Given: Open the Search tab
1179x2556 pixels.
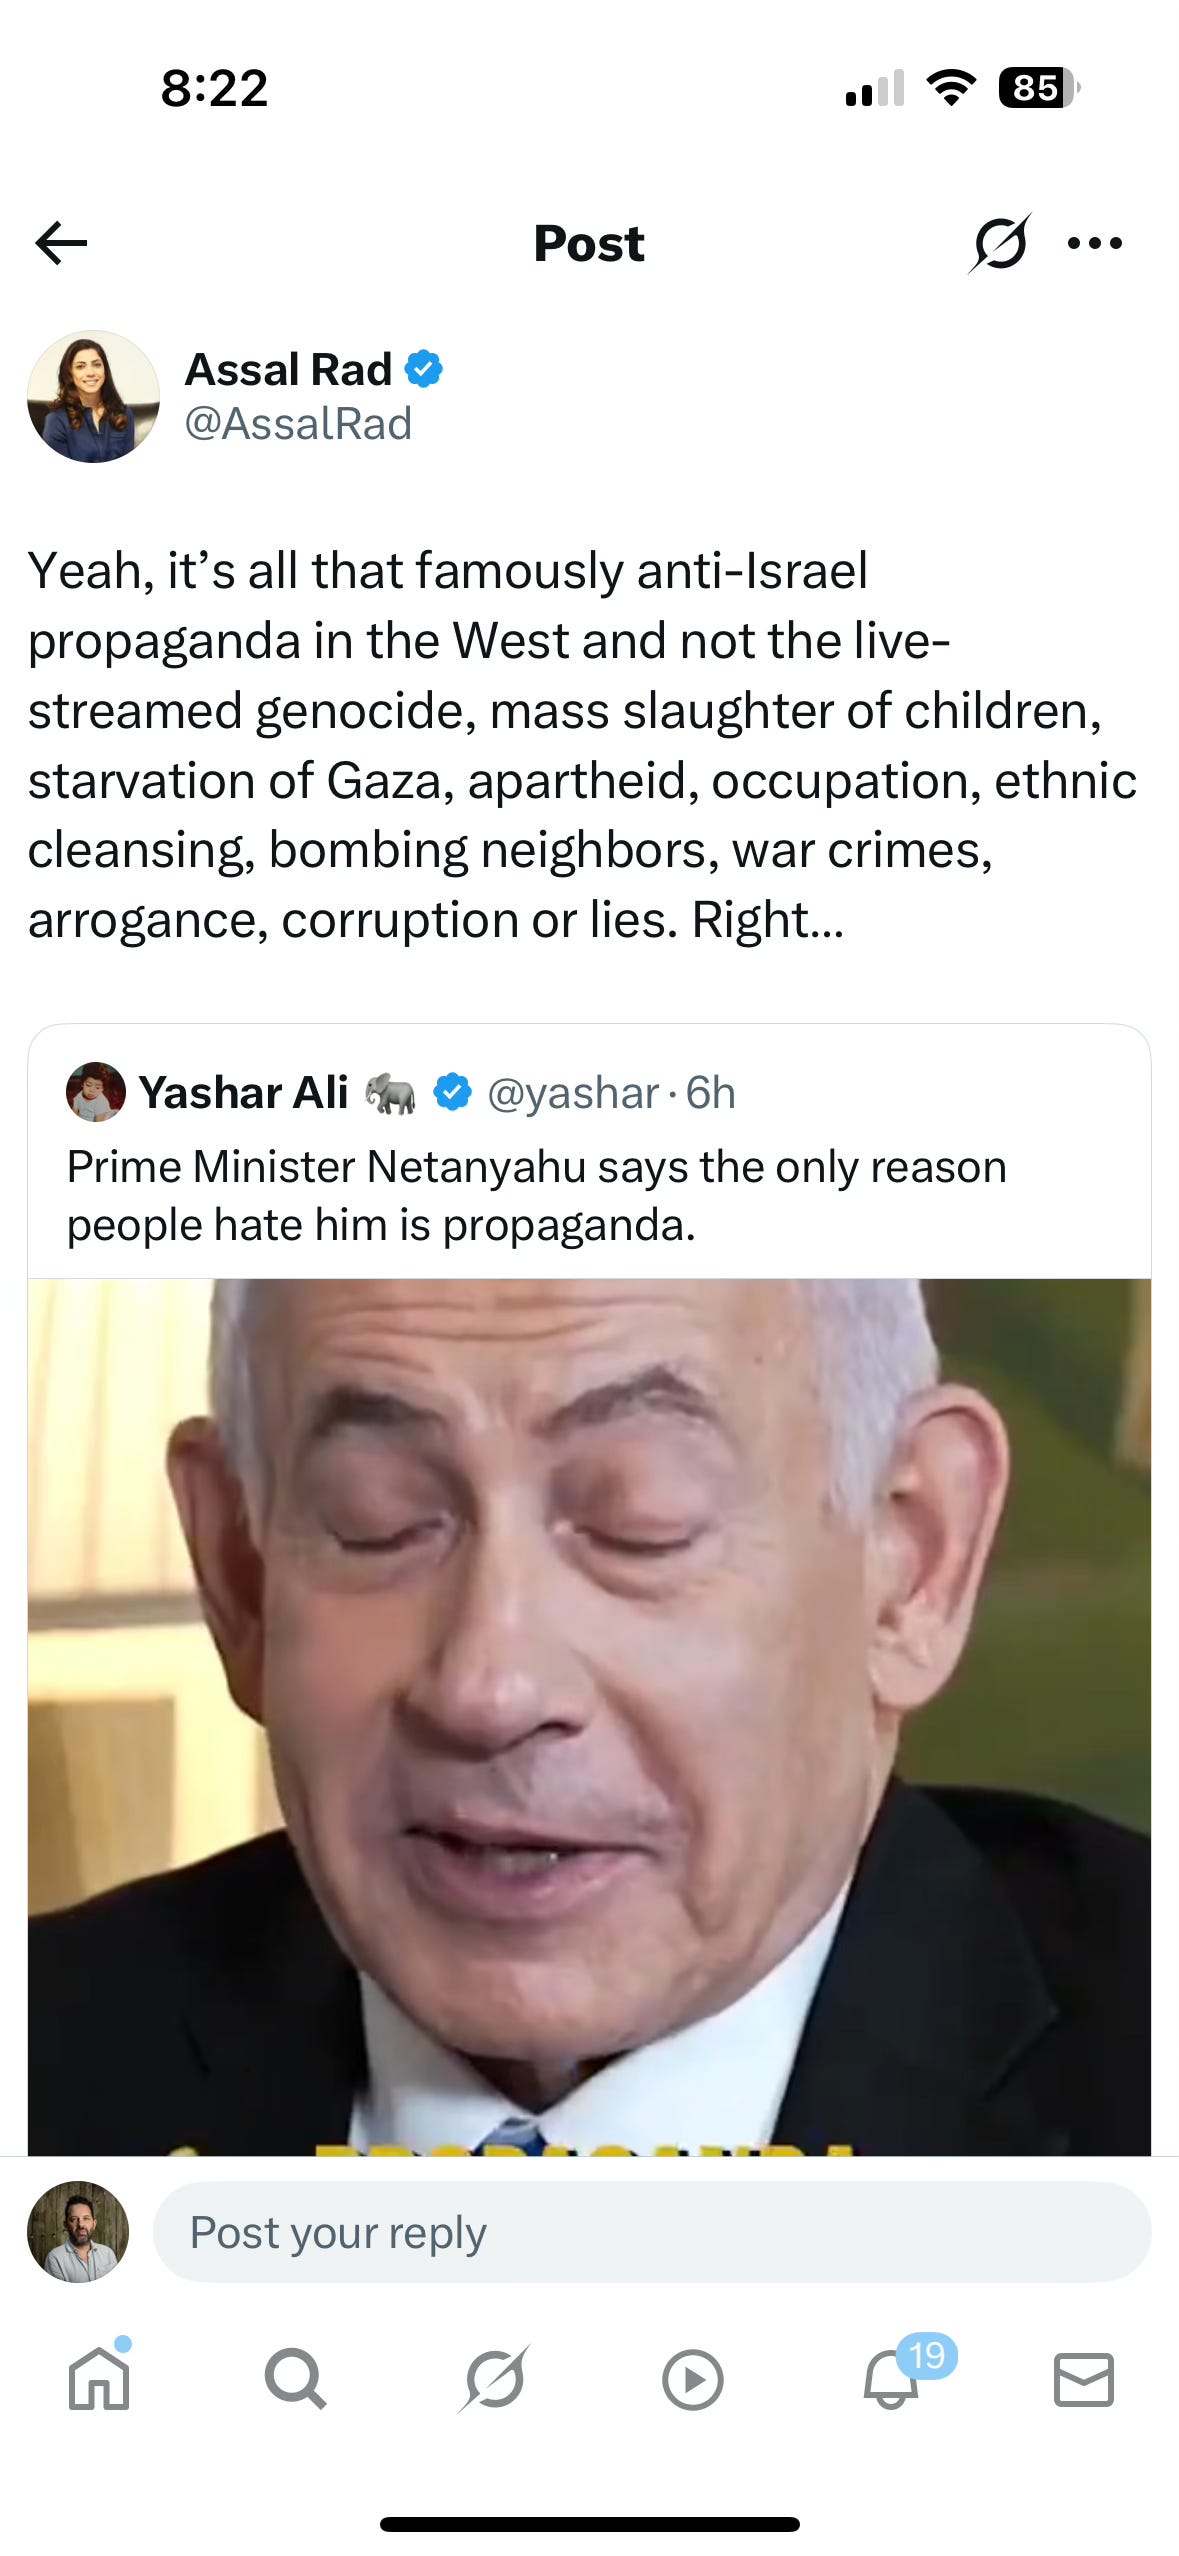Looking at the screenshot, I should tap(295, 2379).
